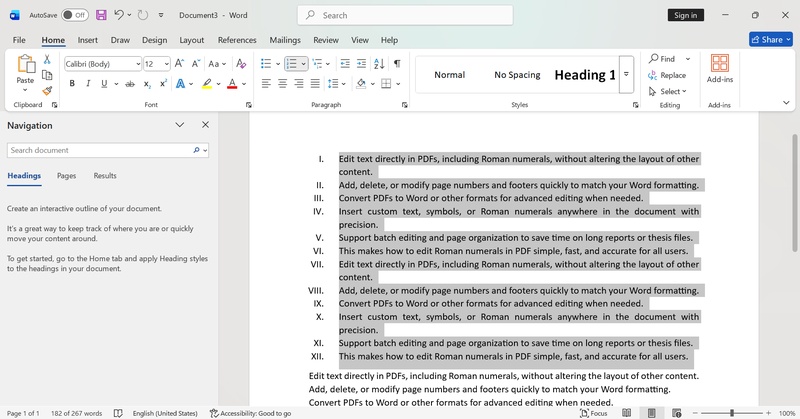This screenshot has height=419, width=800.
Task: Toggle the AutoSave switch
Action: tap(74, 15)
